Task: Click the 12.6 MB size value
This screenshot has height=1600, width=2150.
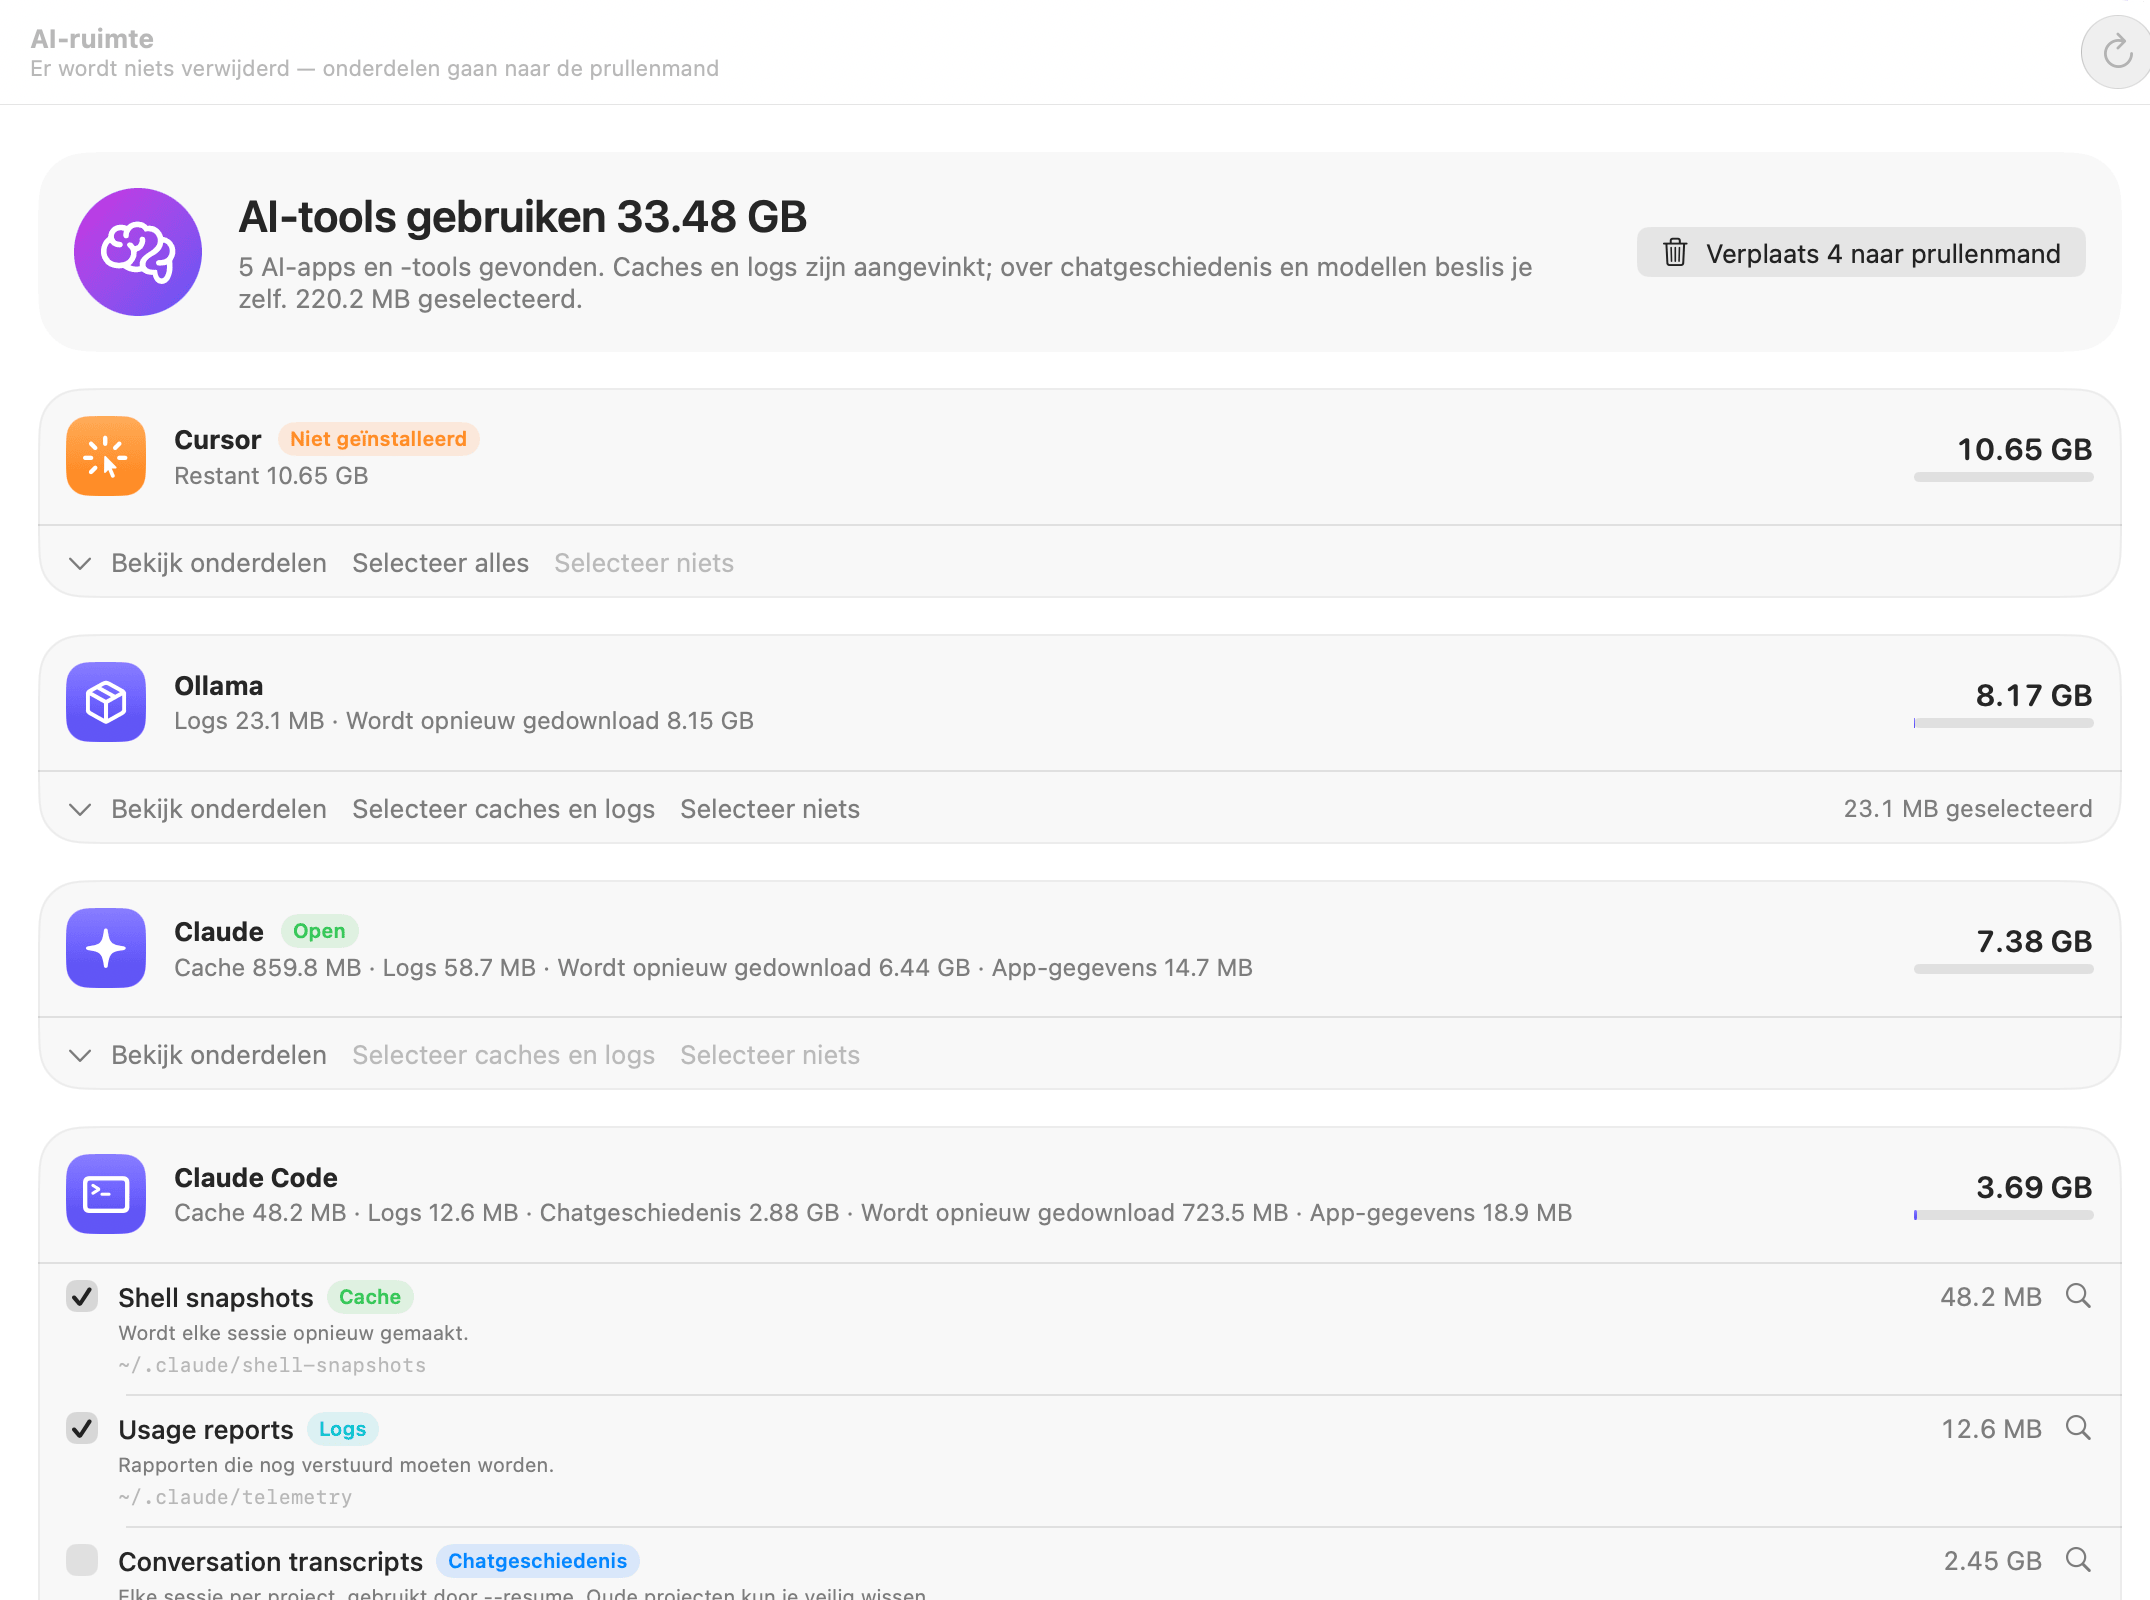Action: coord(1991,1429)
